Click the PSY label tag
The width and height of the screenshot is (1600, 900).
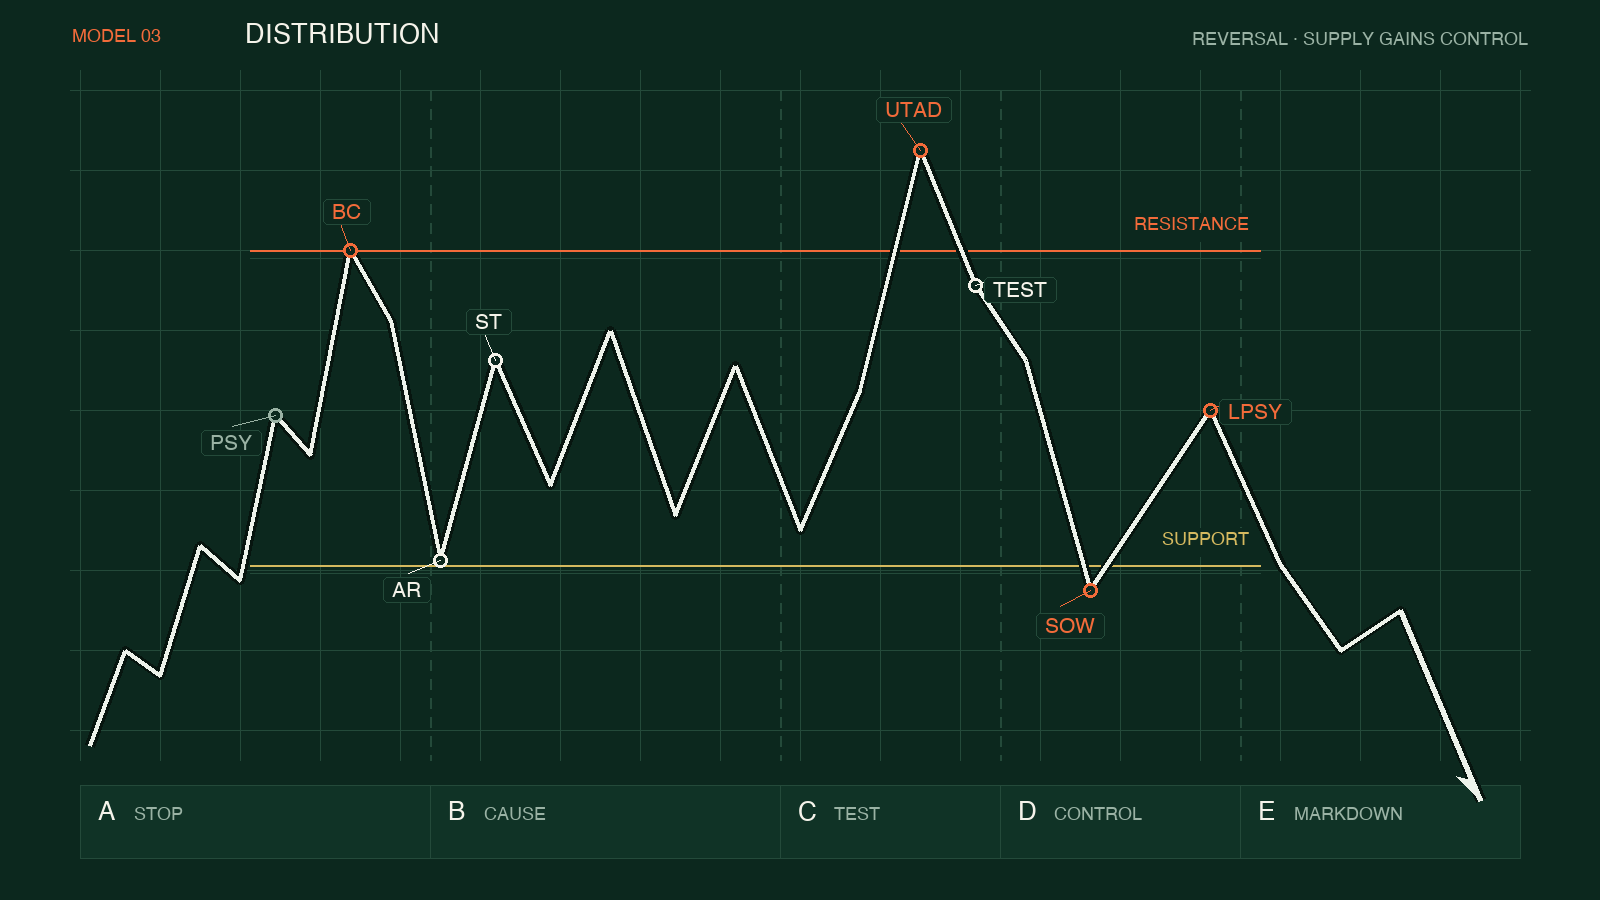pyautogui.click(x=231, y=443)
